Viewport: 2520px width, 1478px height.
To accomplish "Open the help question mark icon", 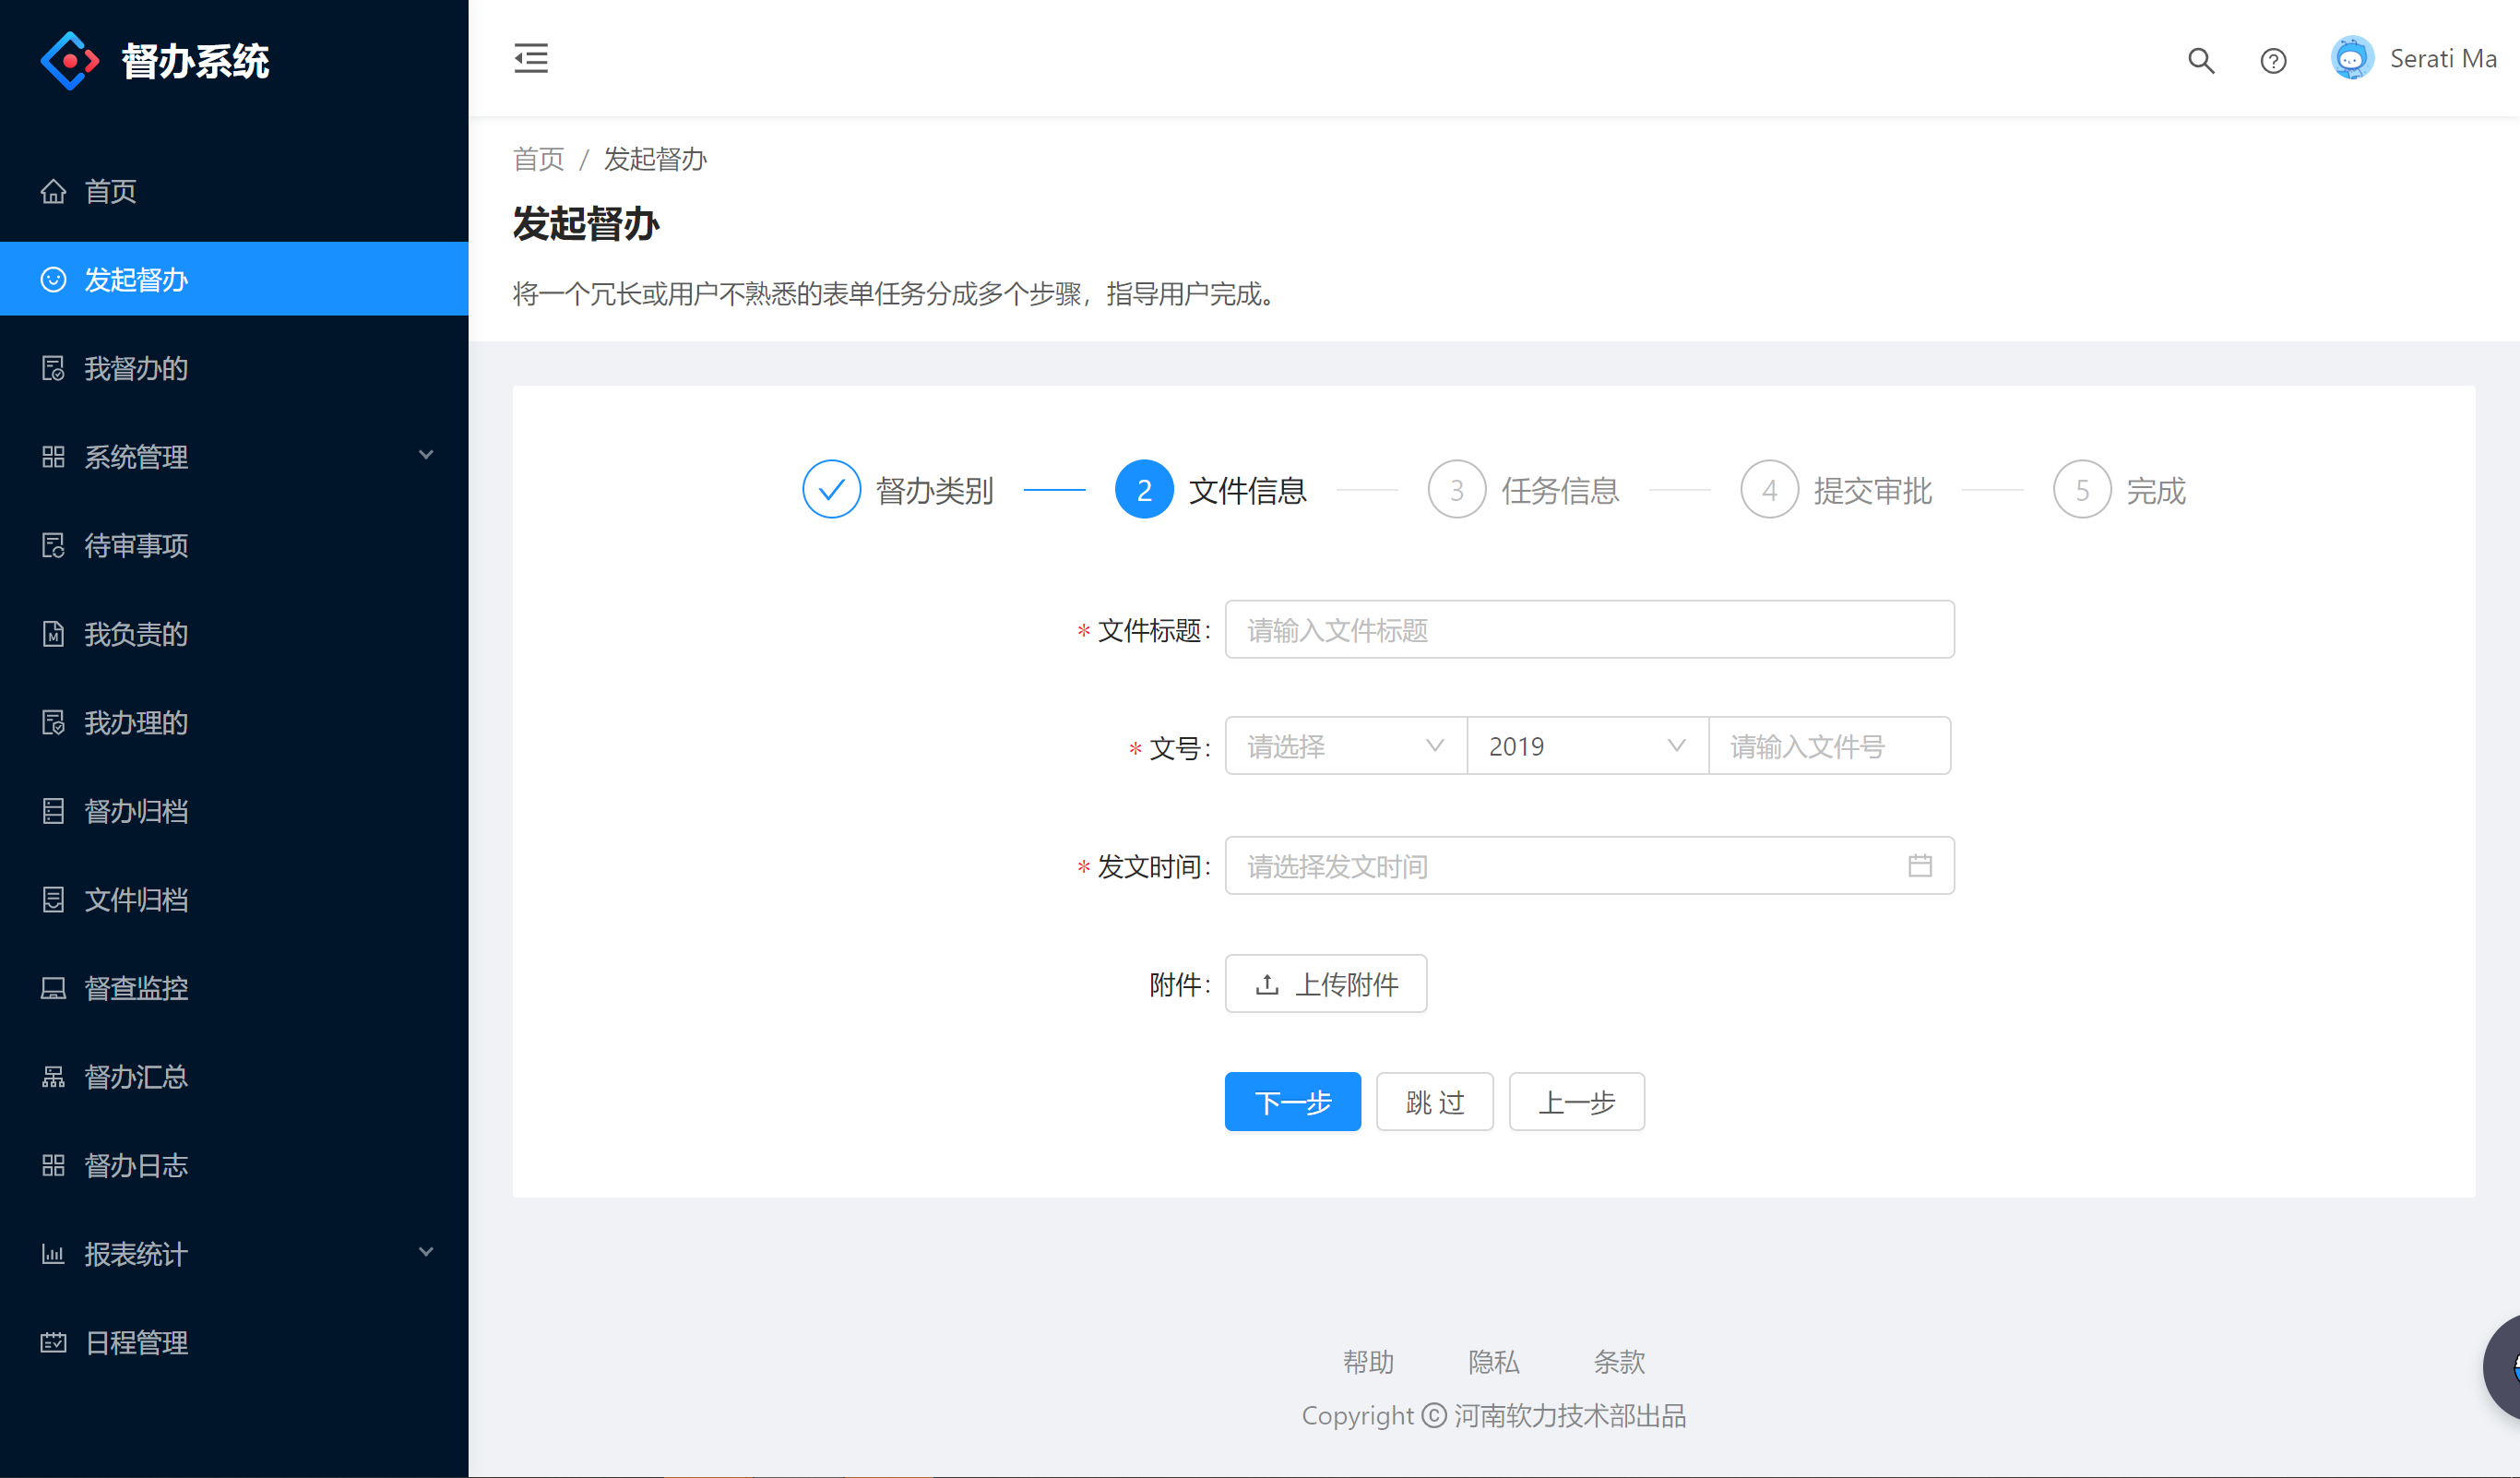I will pyautogui.click(x=2272, y=61).
